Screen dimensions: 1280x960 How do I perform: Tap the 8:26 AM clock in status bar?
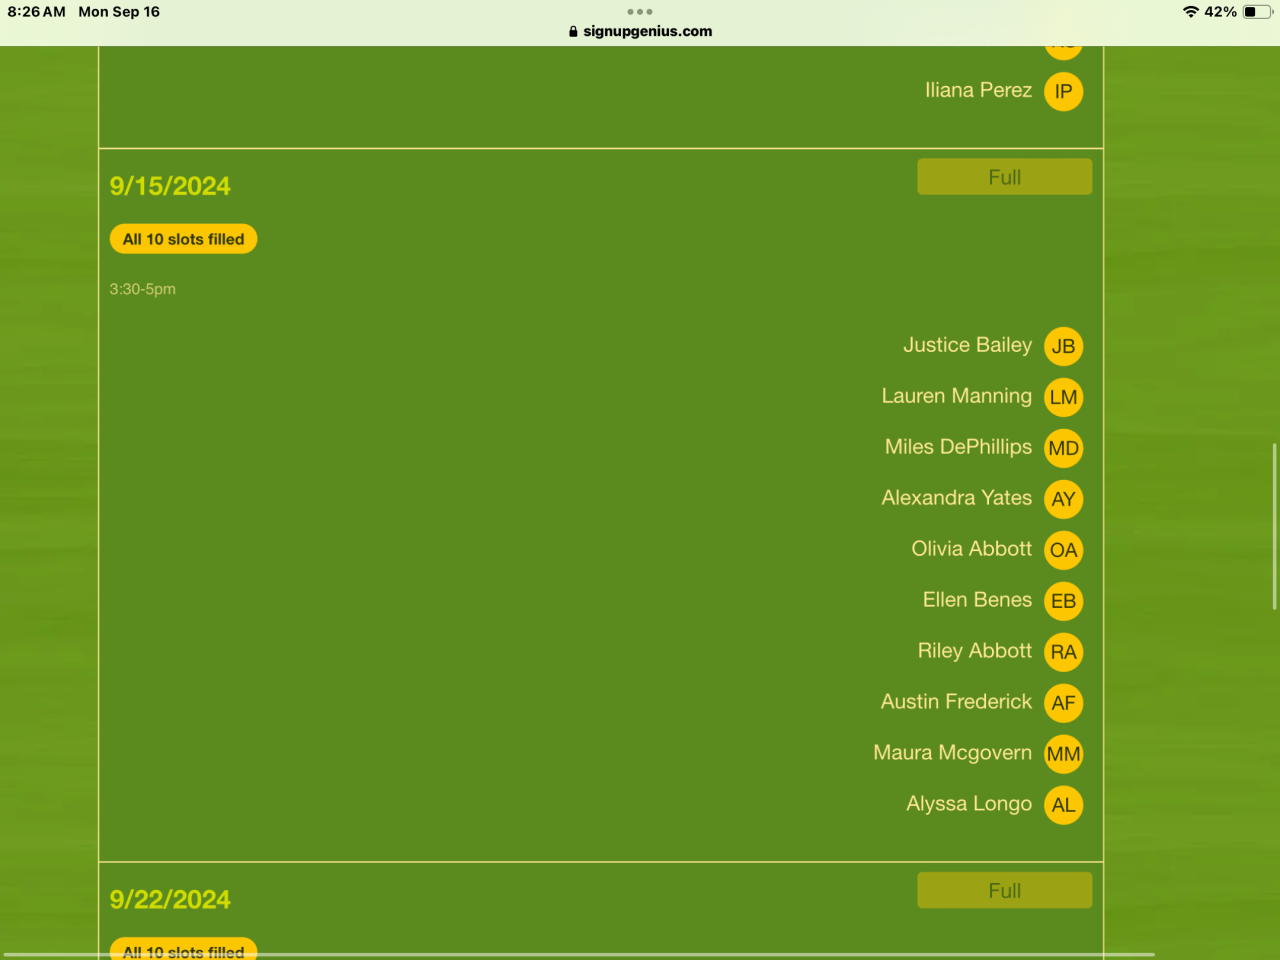click(x=37, y=12)
